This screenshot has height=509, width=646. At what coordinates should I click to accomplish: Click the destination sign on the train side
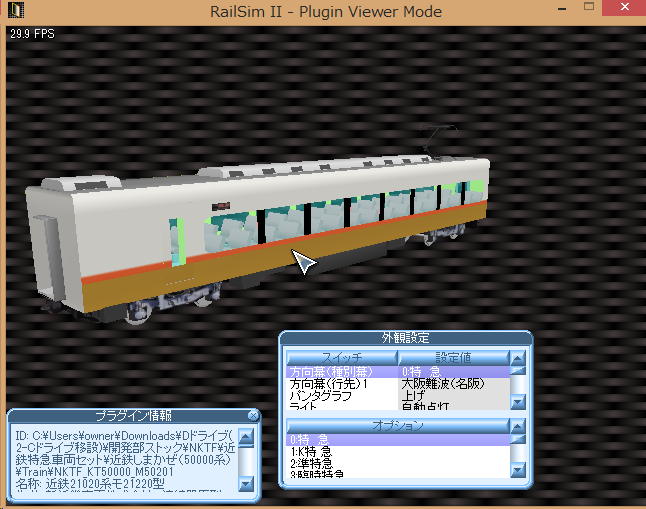[x=221, y=206]
